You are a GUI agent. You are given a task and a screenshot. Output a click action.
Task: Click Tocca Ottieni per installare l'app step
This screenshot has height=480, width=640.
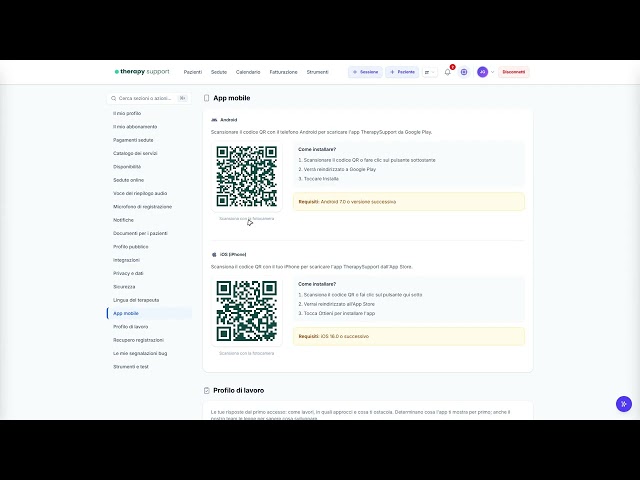tap(336, 313)
